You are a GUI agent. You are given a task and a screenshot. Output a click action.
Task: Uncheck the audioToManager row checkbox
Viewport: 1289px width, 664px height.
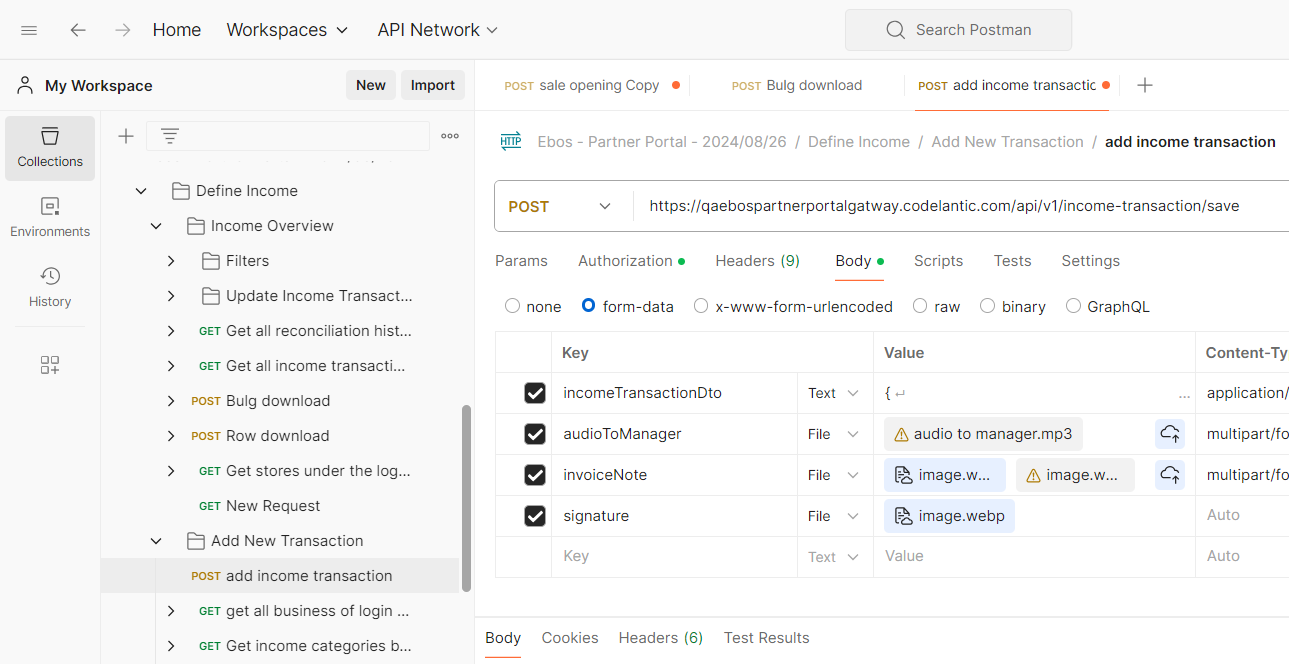[x=535, y=434]
